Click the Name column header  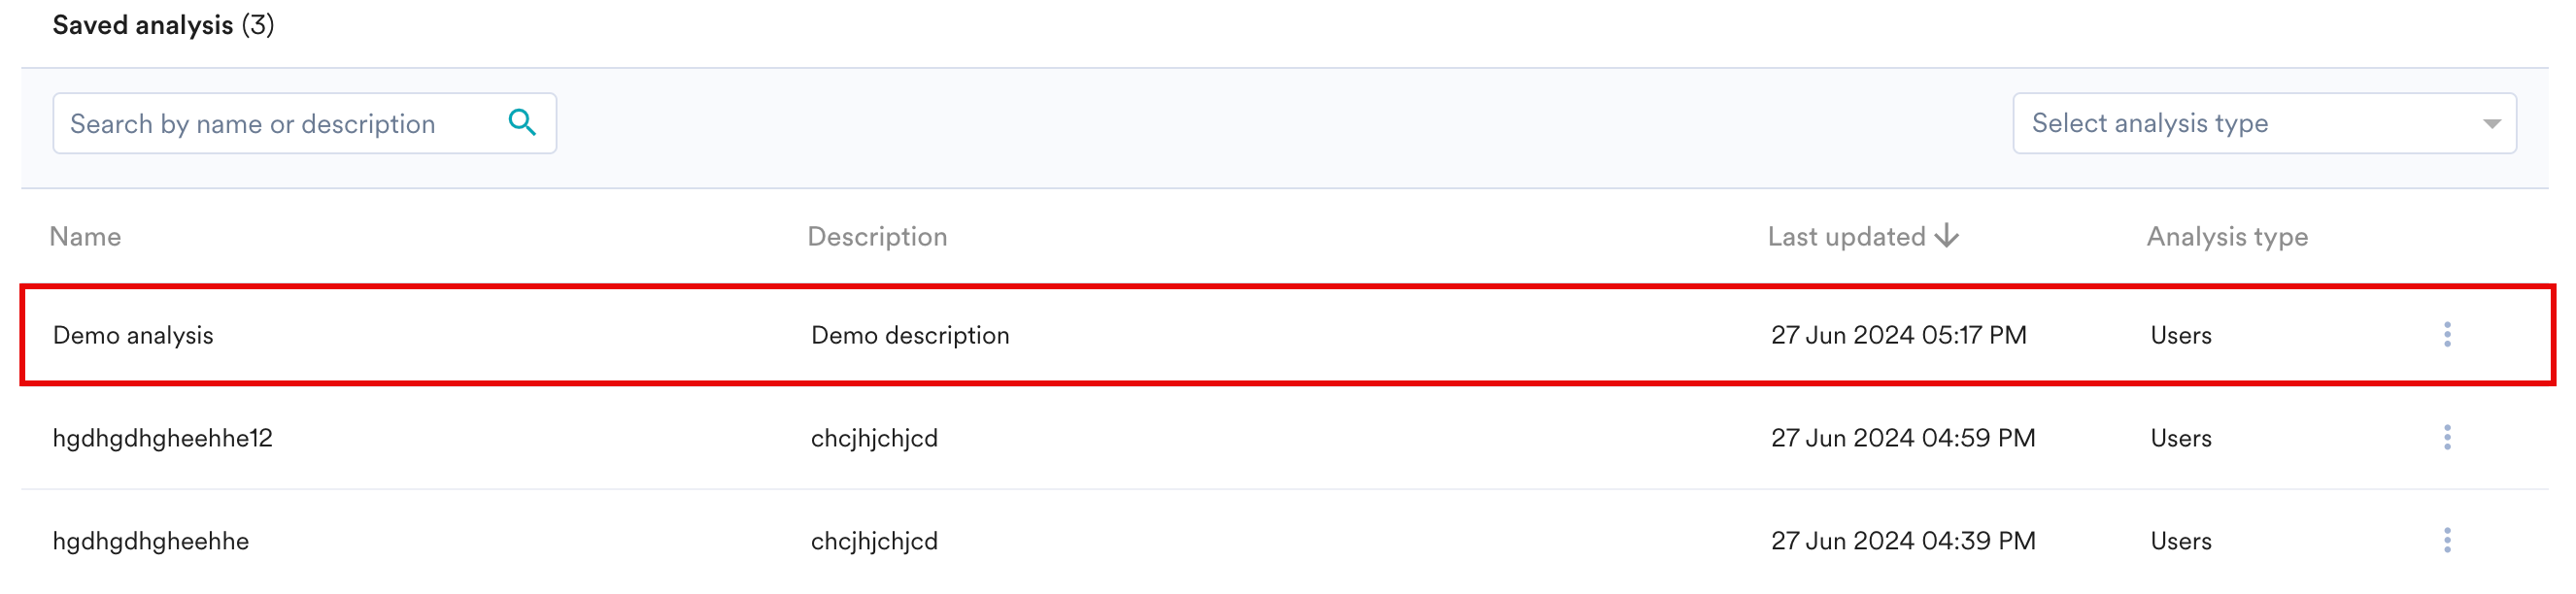click(85, 236)
